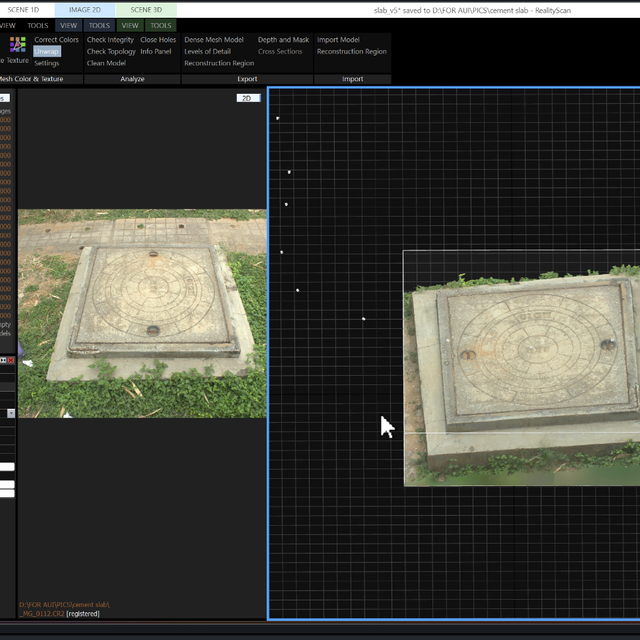Image resolution: width=640 pixels, height=640 pixels.
Task: Run Check Topology
Action: (111, 51)
